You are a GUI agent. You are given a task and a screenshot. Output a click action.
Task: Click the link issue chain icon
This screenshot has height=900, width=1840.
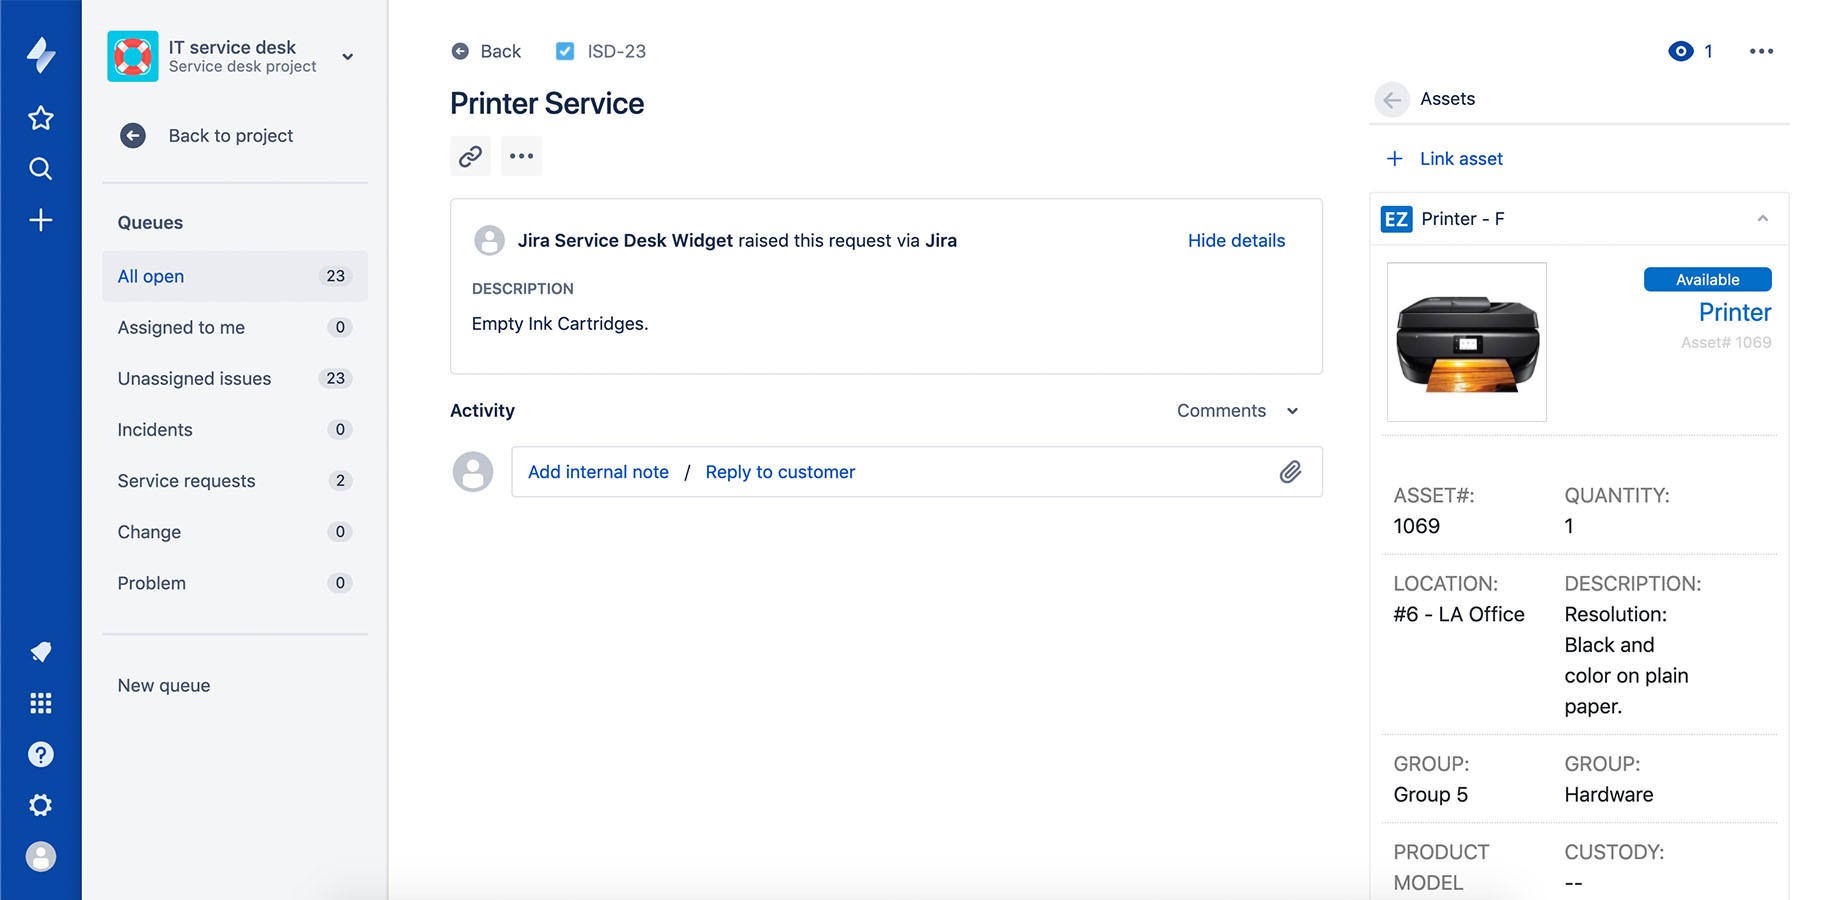(x=470, y=156)
